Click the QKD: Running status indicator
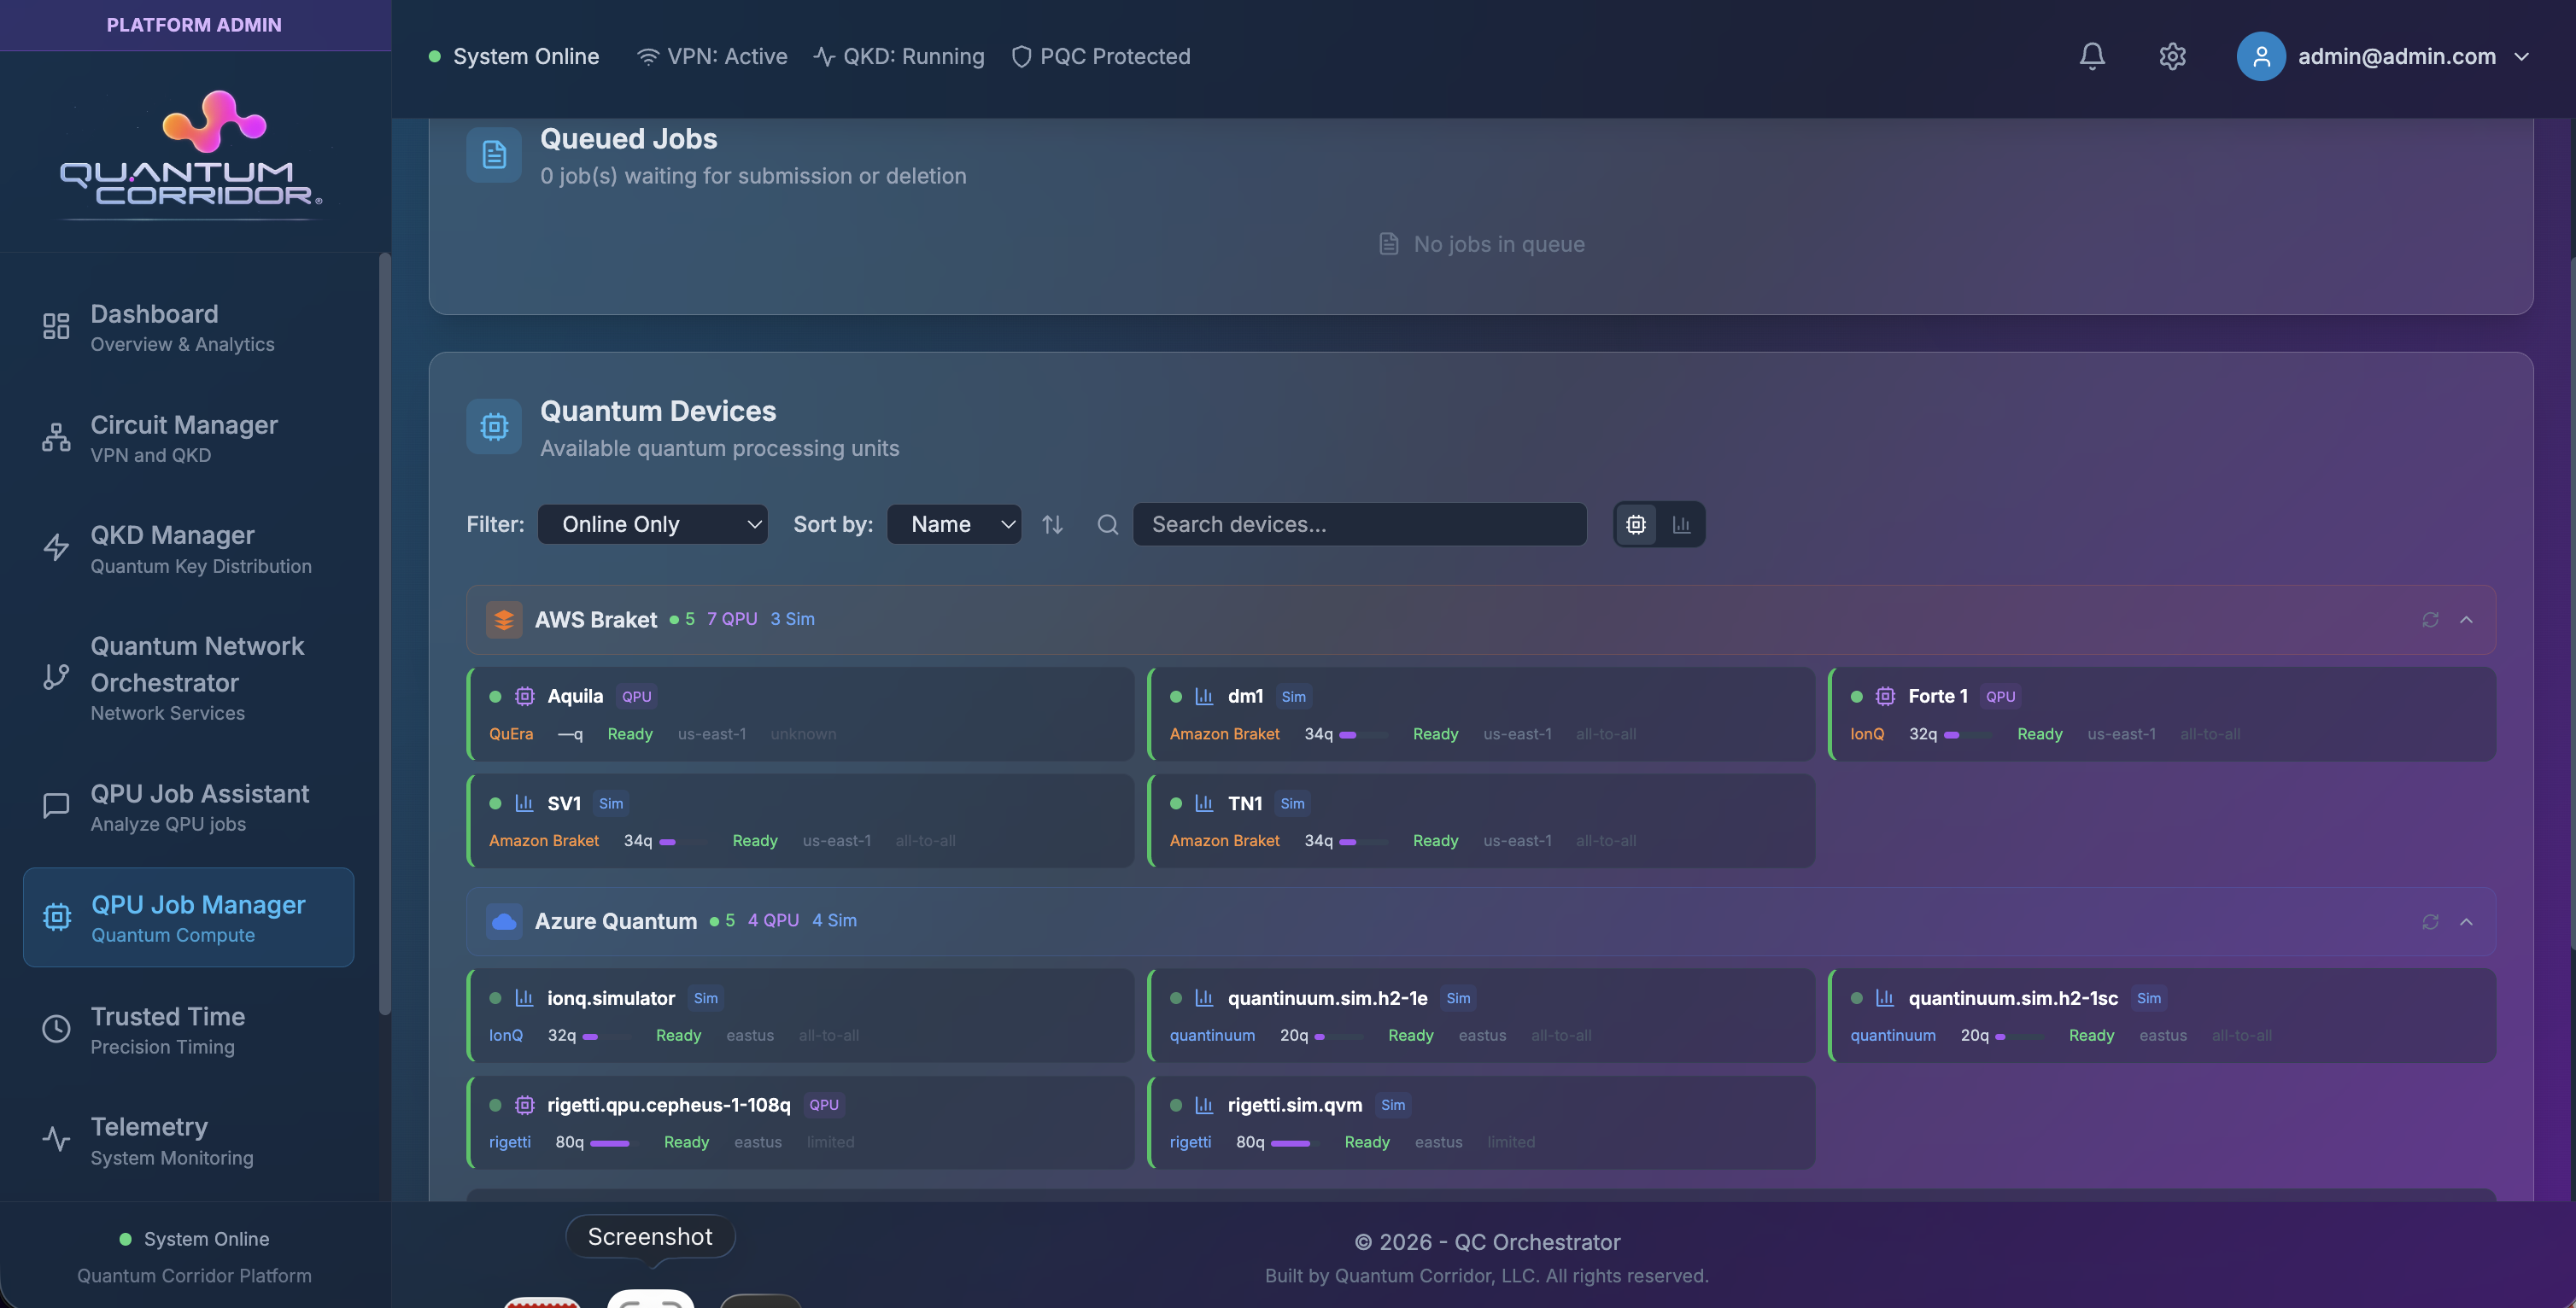Screen dimensions: 2576x1308 point(899,57)
